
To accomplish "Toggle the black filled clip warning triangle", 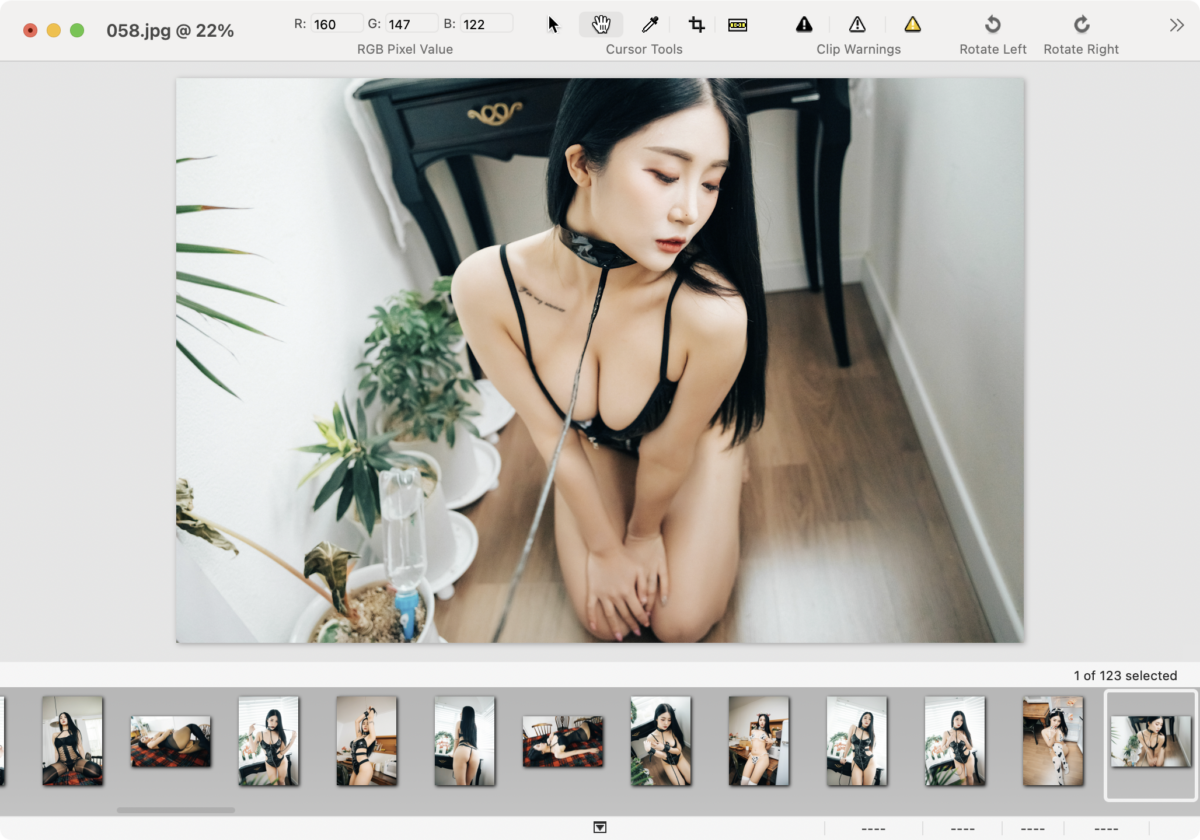I will [x=804, y=24].
